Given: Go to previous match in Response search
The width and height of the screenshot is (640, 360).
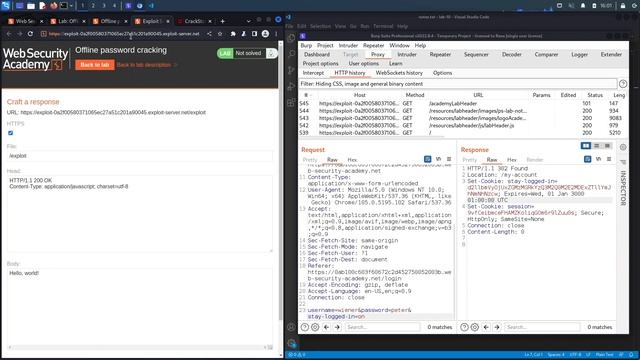Looking at the screenshot, I should click(486, 327).
